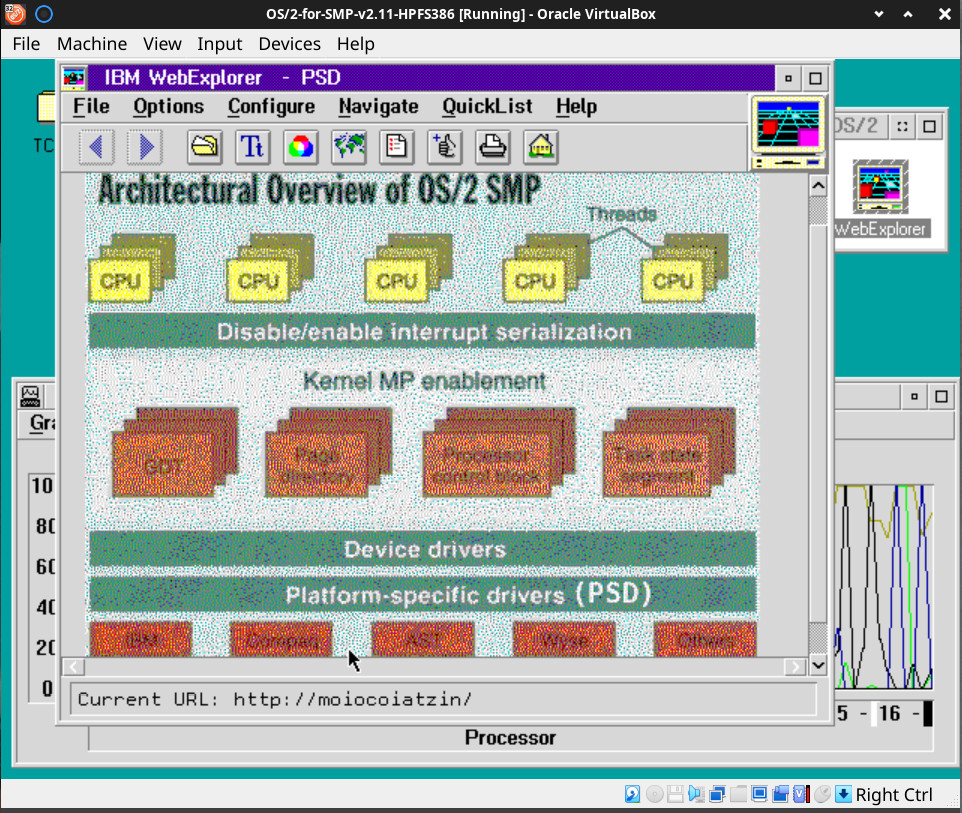Click the VirtualBox hard disk status icon
This screenshot has width=962, height=813.
[x=632, y=794]
